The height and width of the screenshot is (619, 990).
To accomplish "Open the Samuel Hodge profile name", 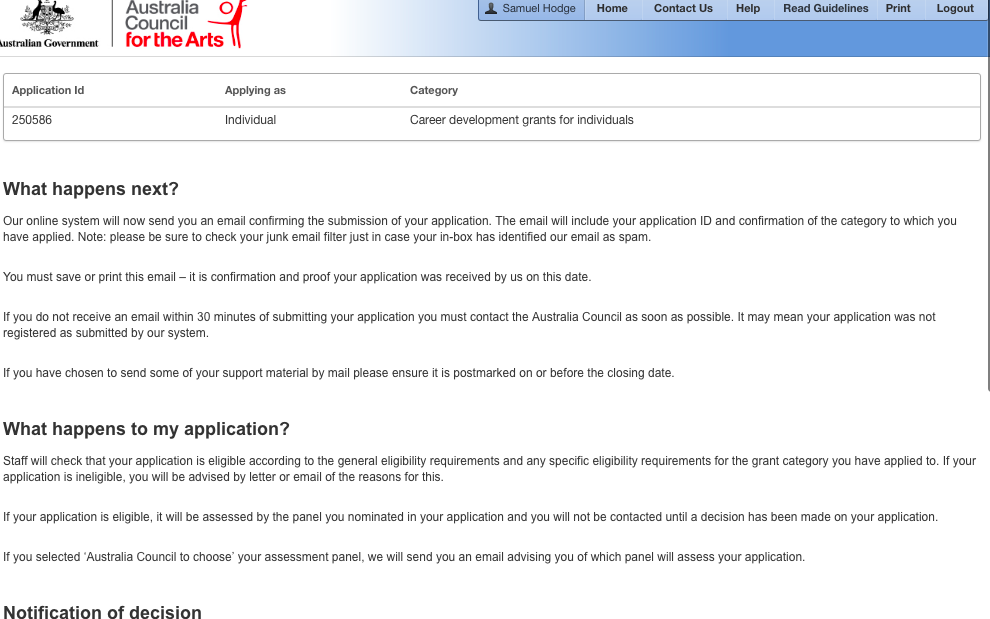I will point(539,8).
